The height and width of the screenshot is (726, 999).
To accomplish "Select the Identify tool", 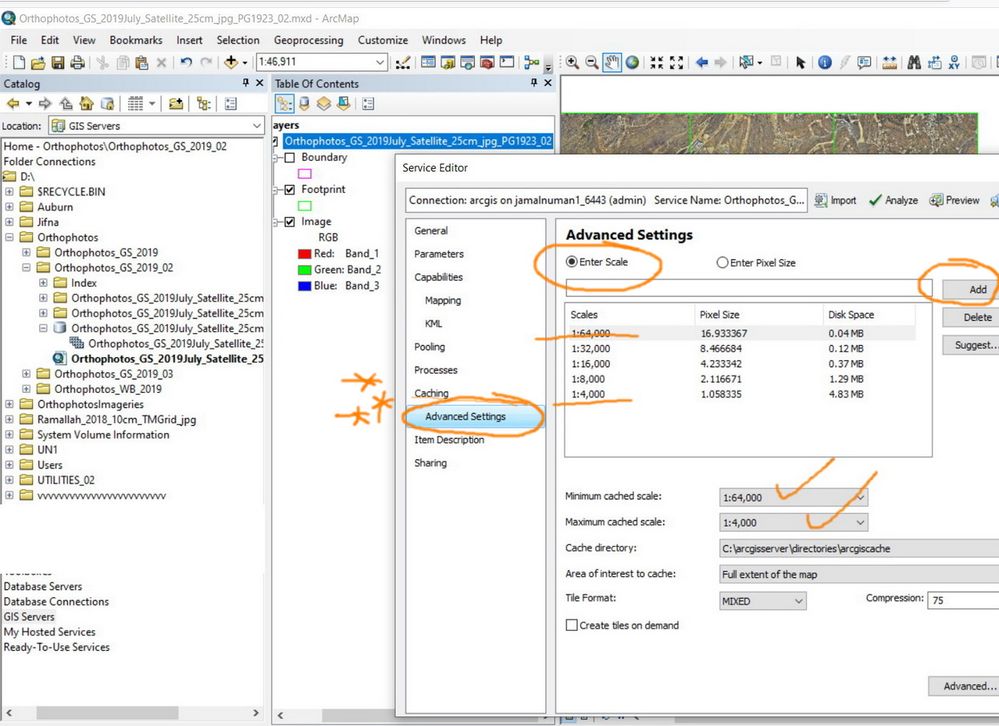I will pyautogui.click(x=824, y=62).
